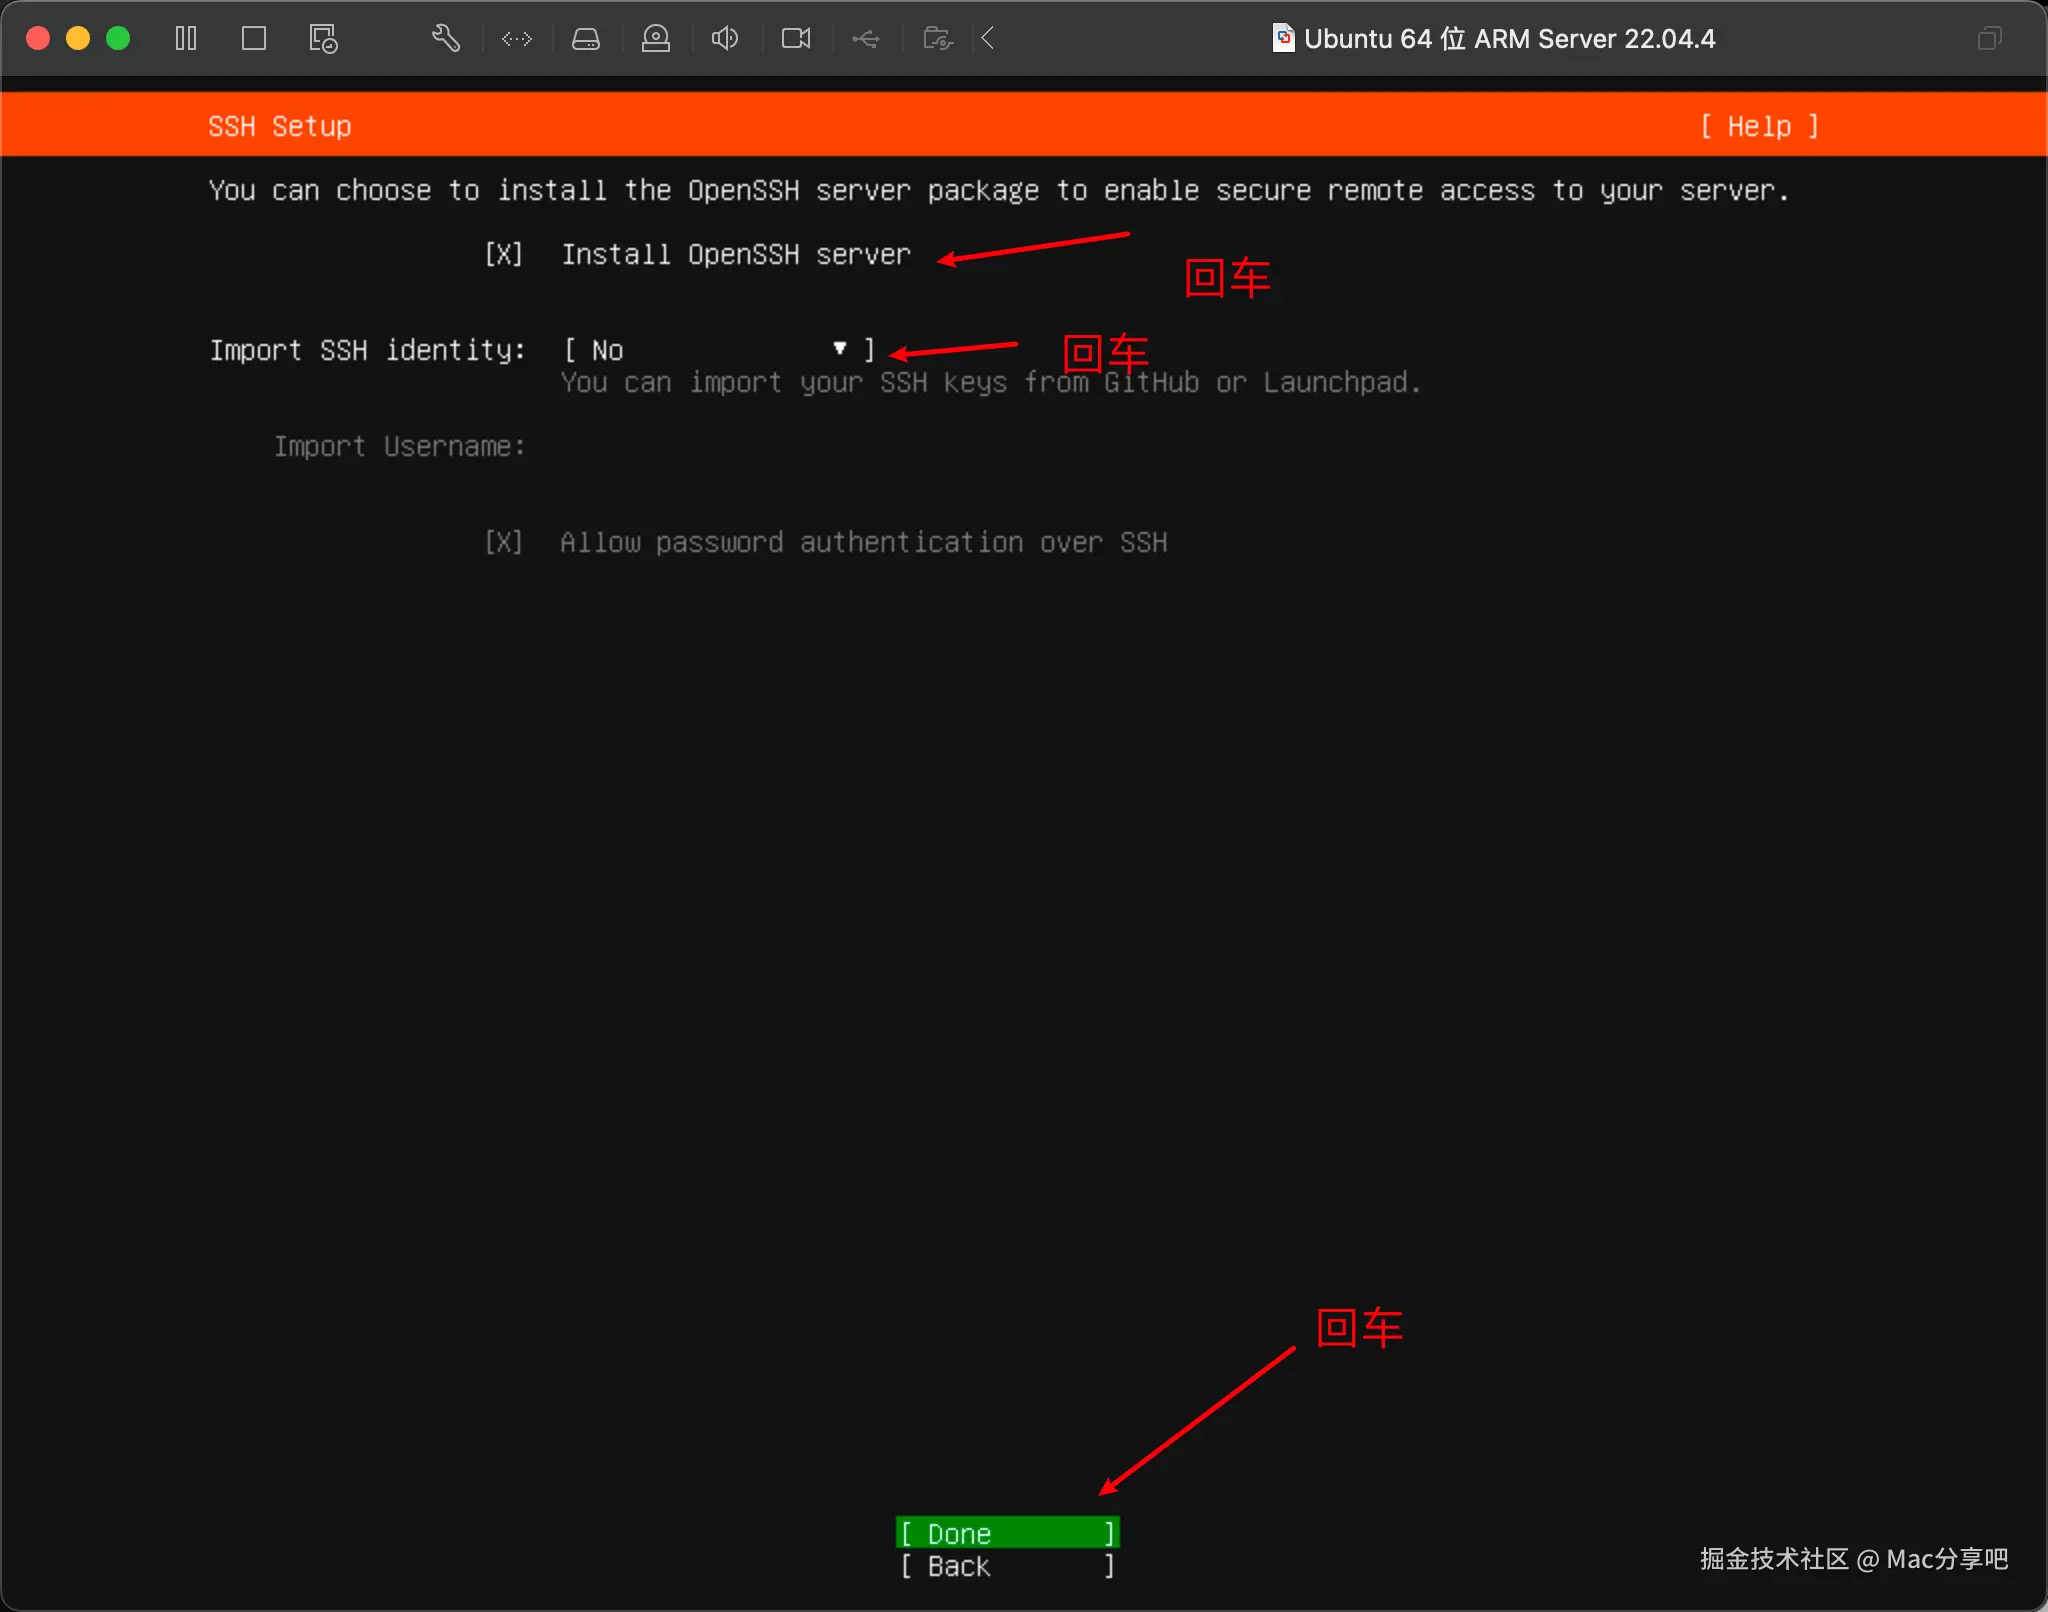Click the CD/DVD drive icon
Viewport: 2048px width, 1612px height.
[656, 39]
